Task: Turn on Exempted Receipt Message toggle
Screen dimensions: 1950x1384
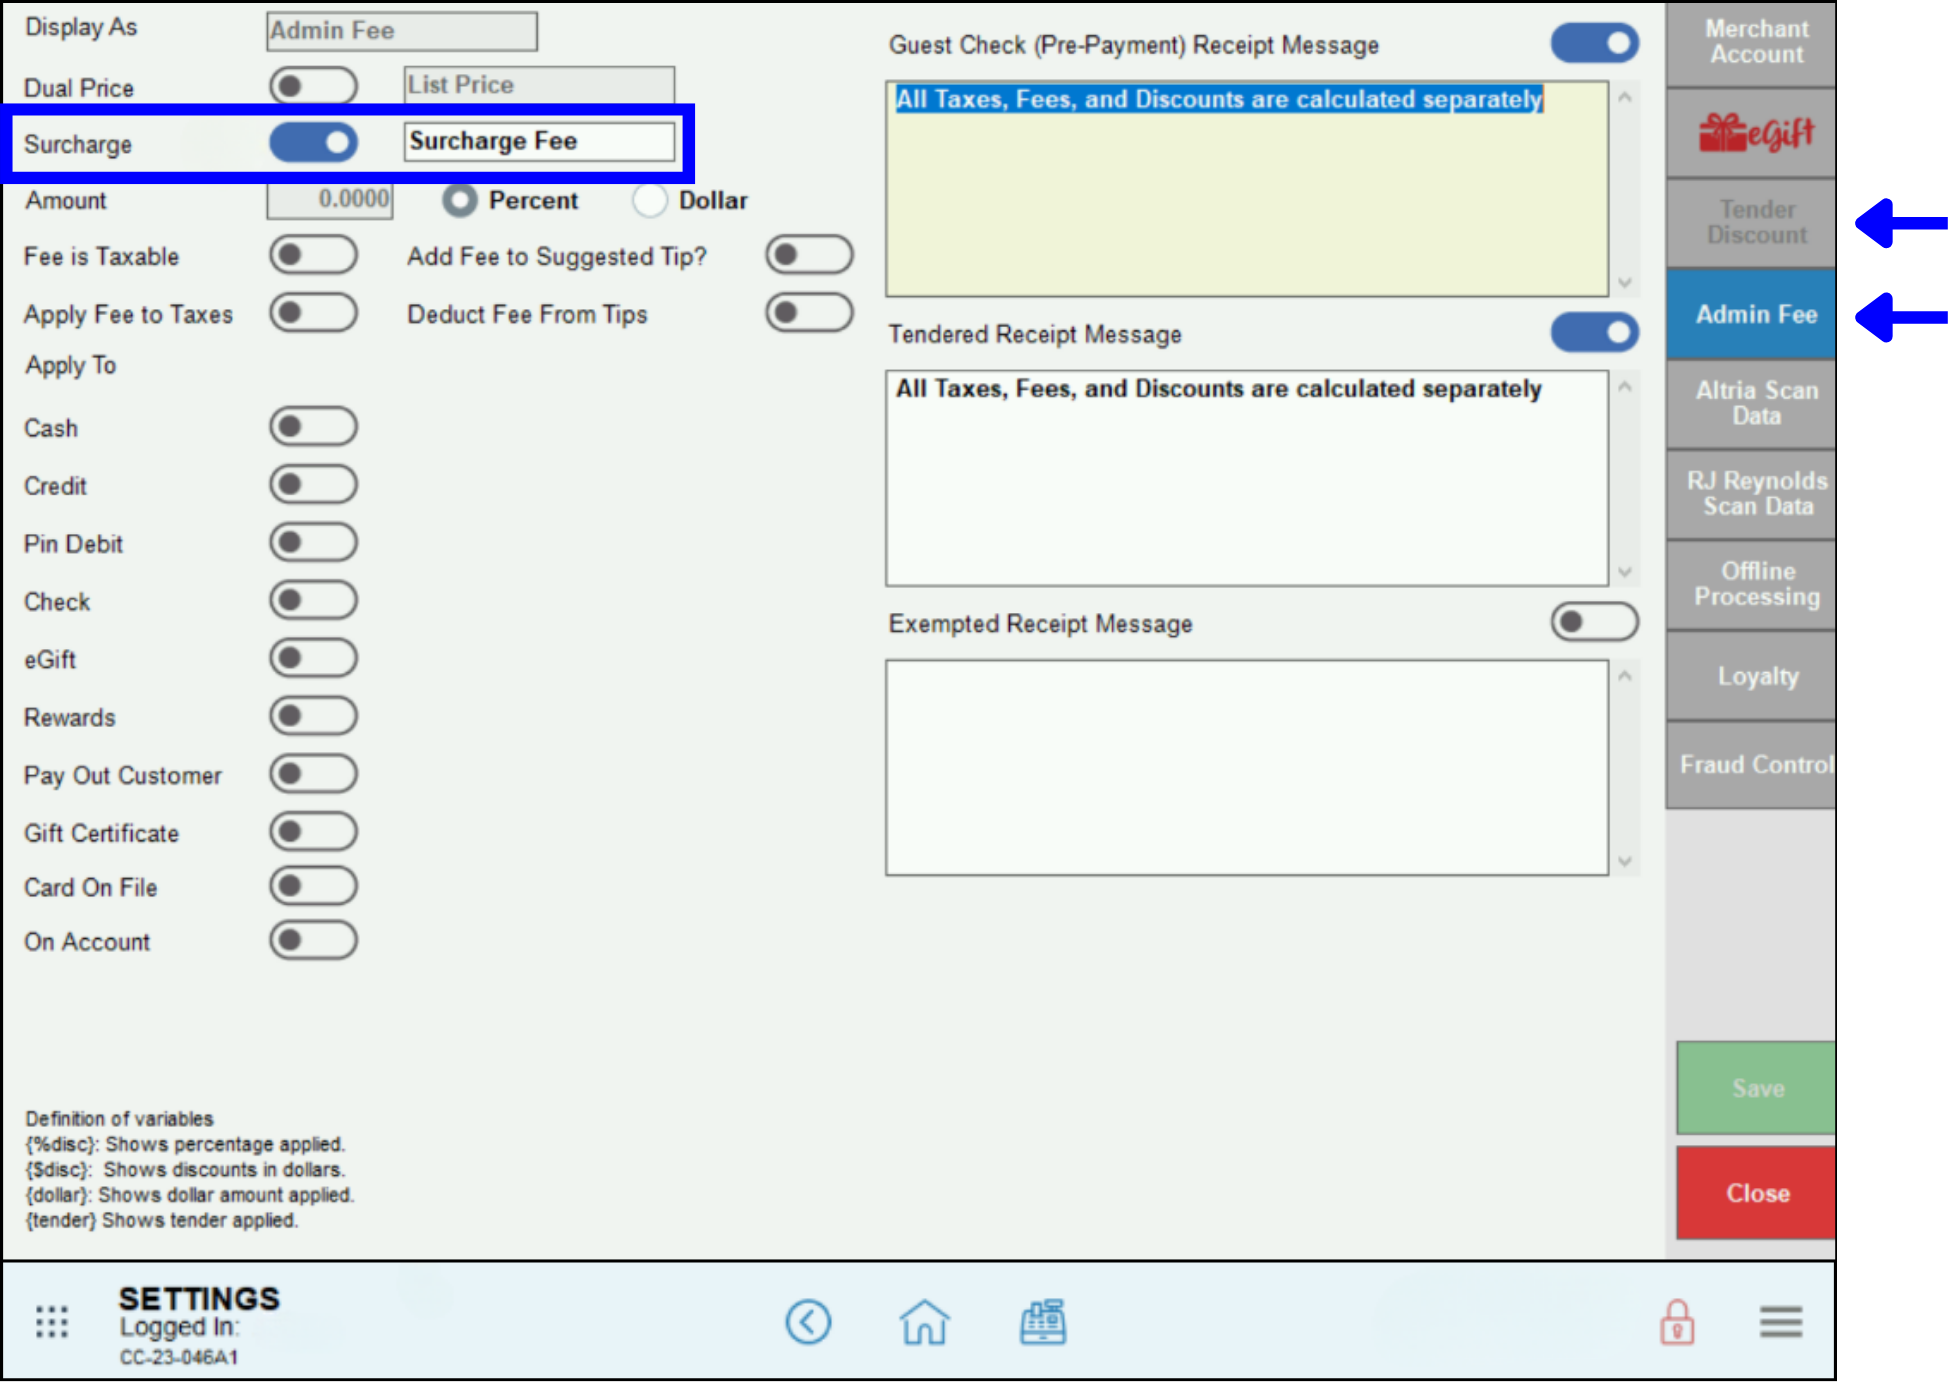Action: pyautogui.click(x=1594, y=622)
